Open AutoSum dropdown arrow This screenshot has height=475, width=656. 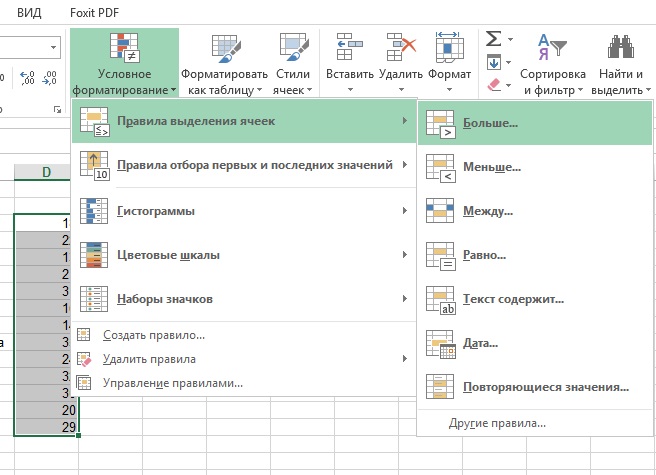510,39
